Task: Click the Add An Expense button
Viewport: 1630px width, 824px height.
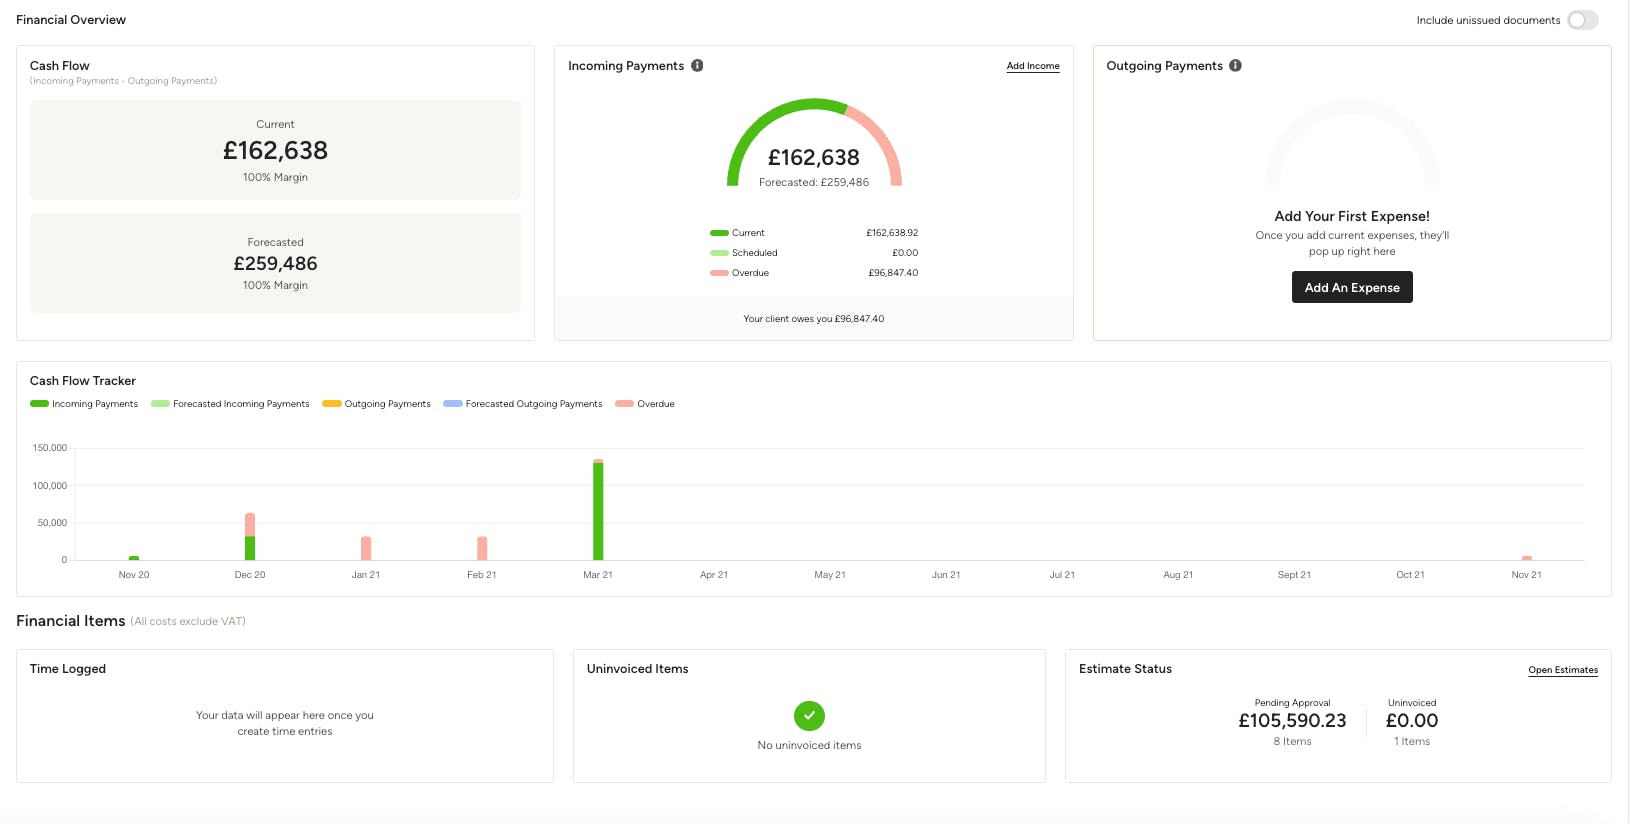Action: pyautogui.click(x=1352, y=287)
